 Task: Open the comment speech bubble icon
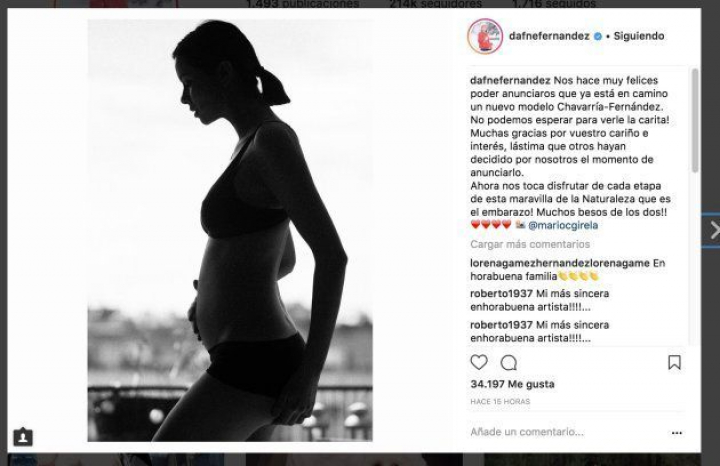pyautogui.click(x=509, y=363)
